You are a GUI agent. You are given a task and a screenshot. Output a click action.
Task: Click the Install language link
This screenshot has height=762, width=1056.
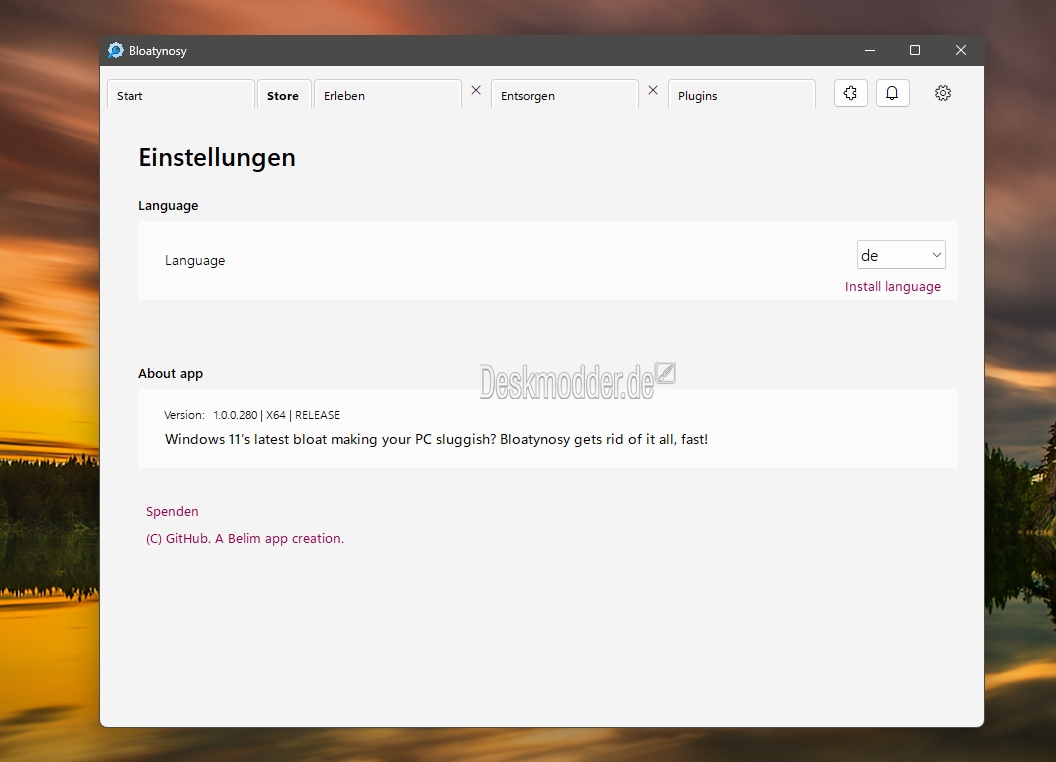pyautogui.click(x=892, y=286)
